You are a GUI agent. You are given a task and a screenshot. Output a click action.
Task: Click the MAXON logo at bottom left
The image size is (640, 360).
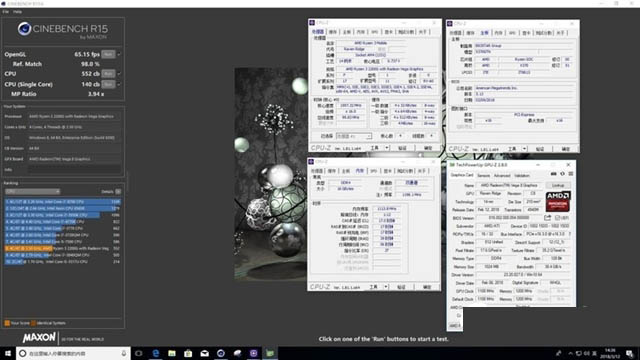[x=39, y=338]
